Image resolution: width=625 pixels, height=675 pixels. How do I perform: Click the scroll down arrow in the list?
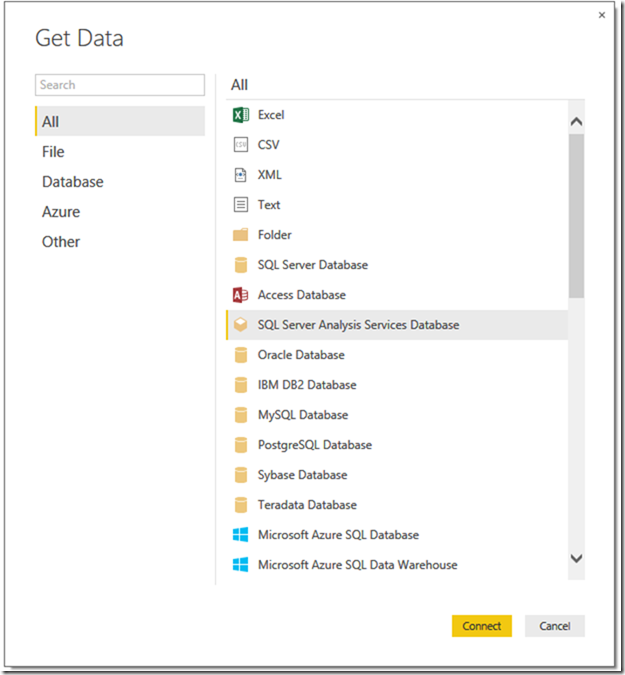tap(576, 558)
